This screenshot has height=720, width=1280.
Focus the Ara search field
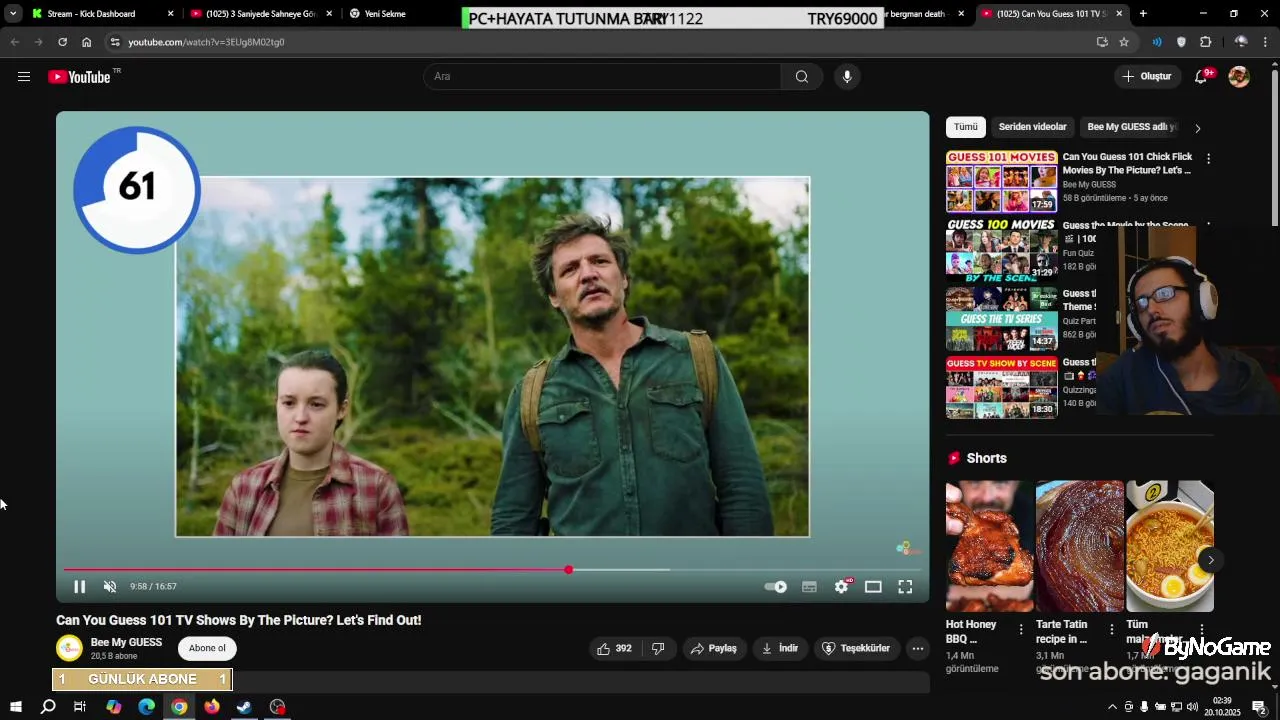[x=602, y=77]
